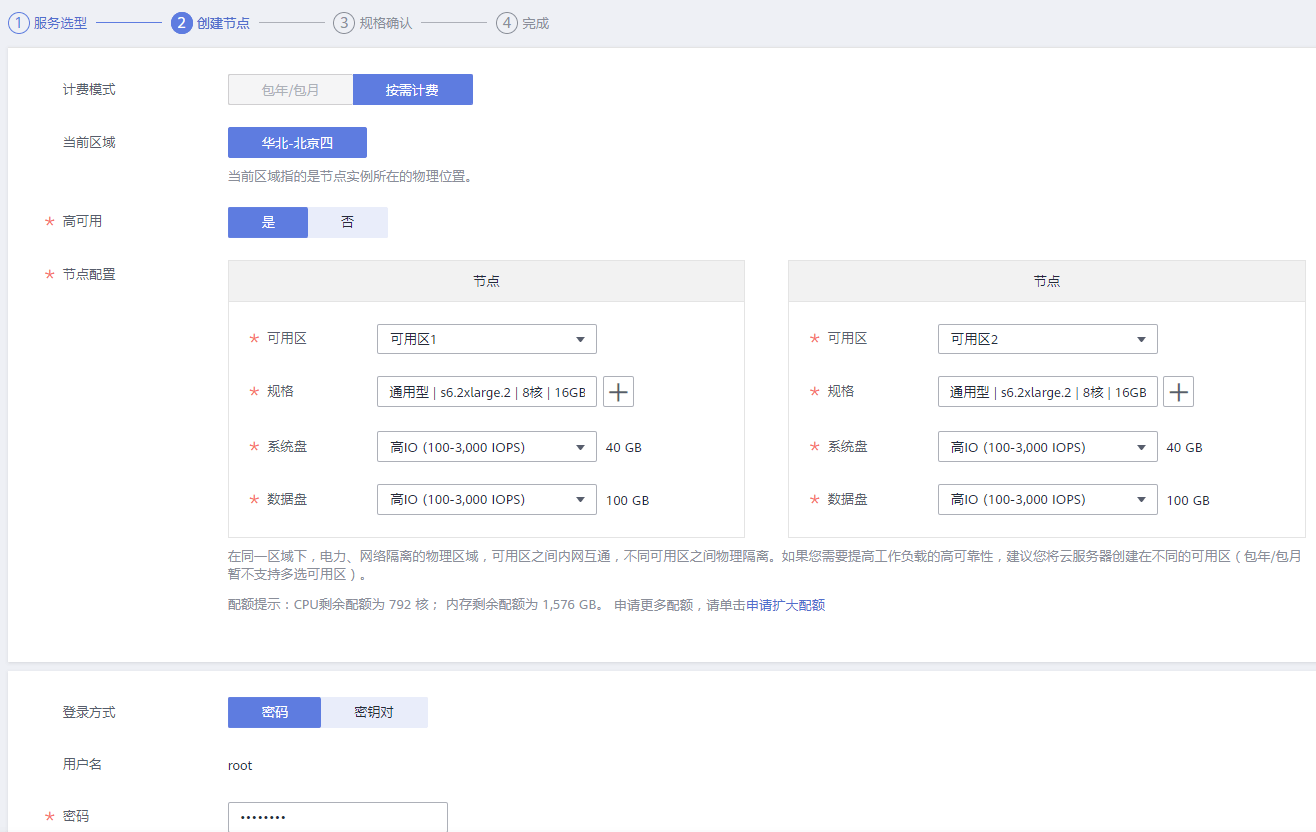Click the 计费模式 label
1316x832 pixels.
pos(89,89)
